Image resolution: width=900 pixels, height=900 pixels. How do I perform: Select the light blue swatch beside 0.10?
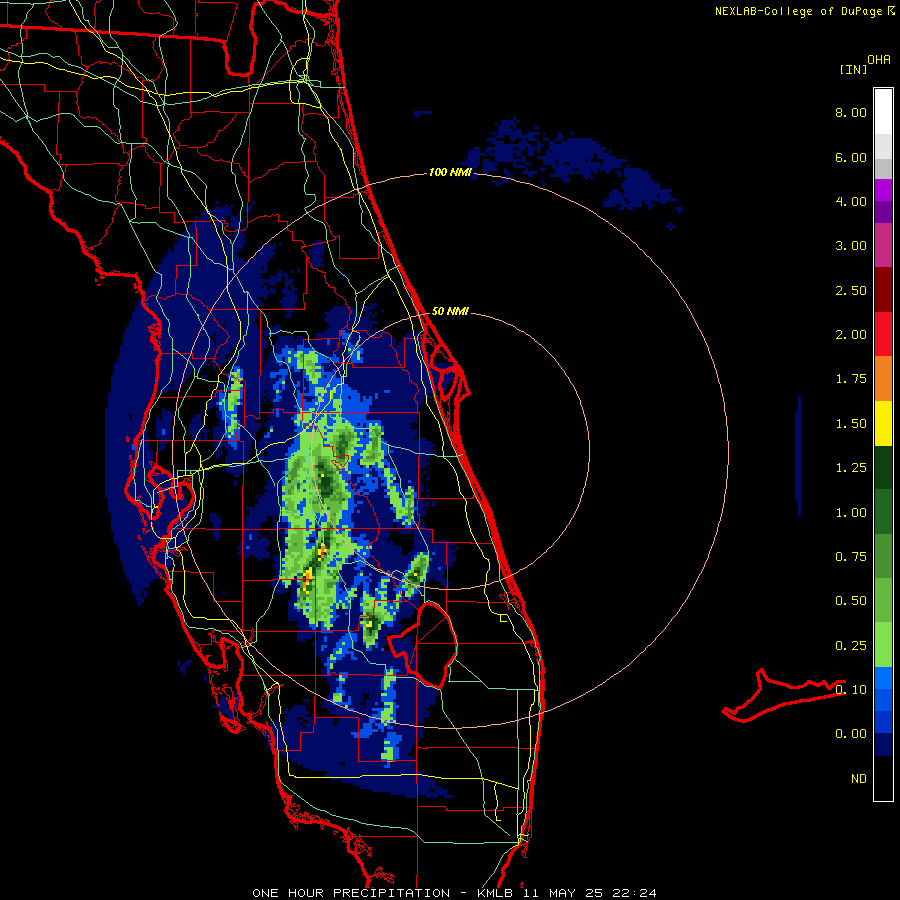coord(883,678)
